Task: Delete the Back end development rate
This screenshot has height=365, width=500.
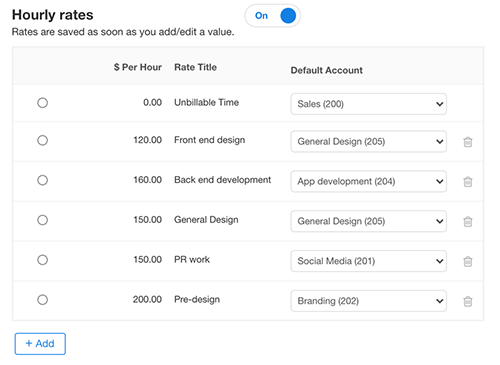Action: click(468, 182)
